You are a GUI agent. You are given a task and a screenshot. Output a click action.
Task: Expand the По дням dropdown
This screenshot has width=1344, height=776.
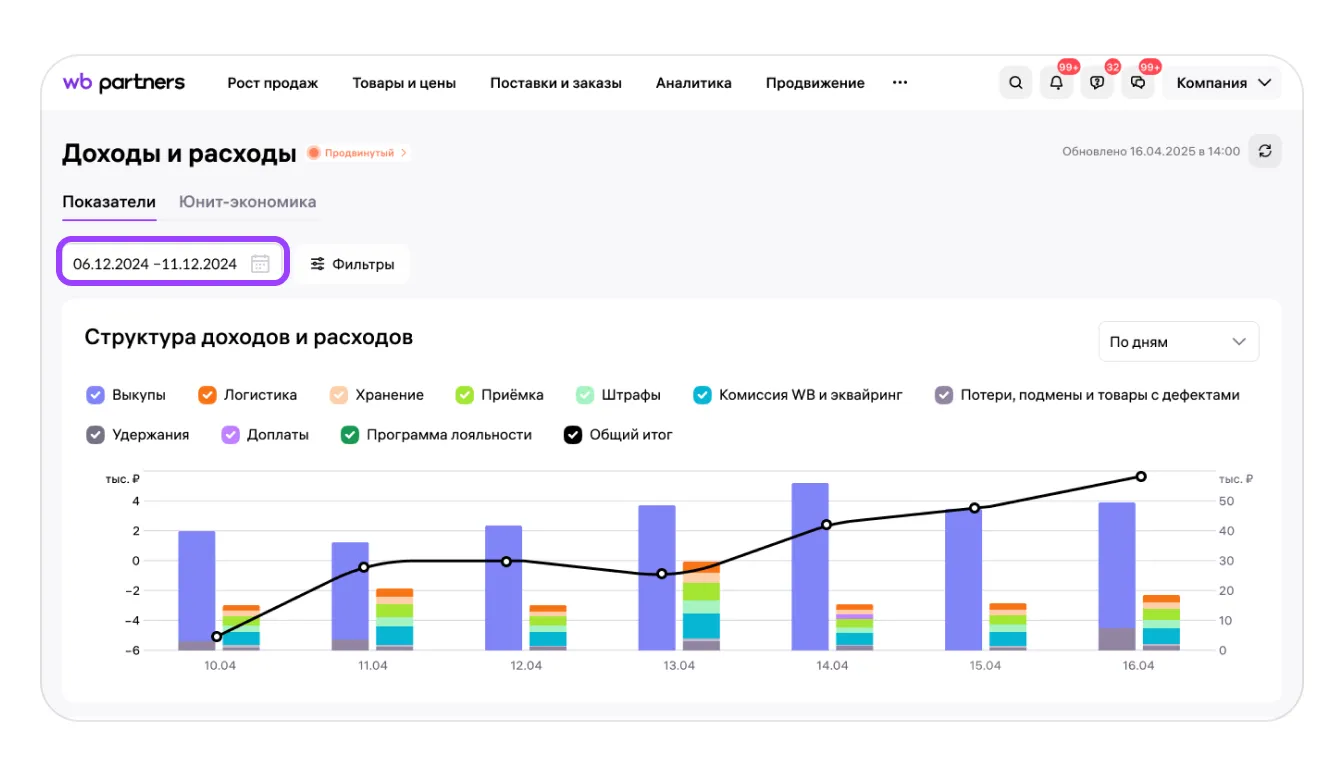1178,342
